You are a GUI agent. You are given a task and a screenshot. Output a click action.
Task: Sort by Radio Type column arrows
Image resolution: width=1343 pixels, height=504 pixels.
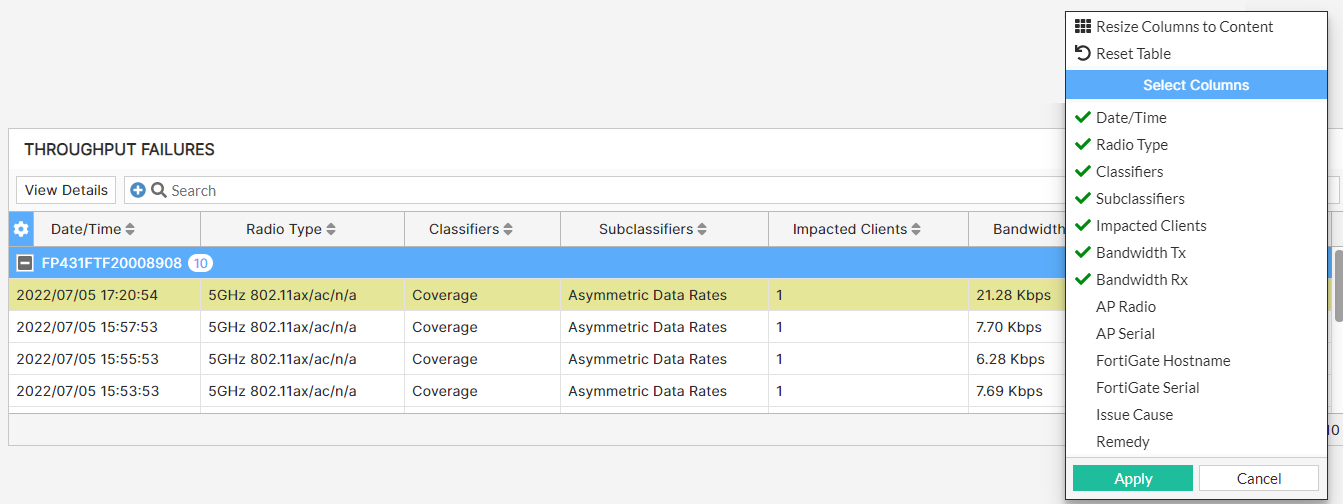point(331,229)
